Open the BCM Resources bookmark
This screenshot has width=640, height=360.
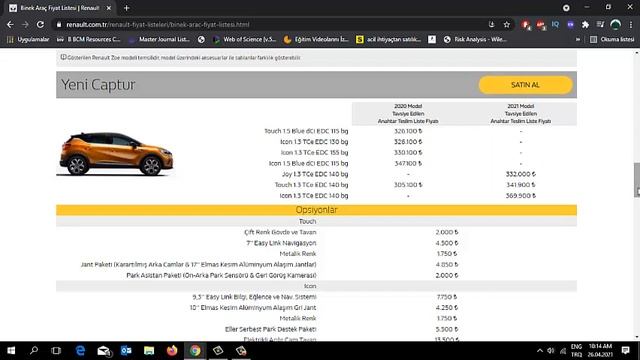(x=89, y=39)
